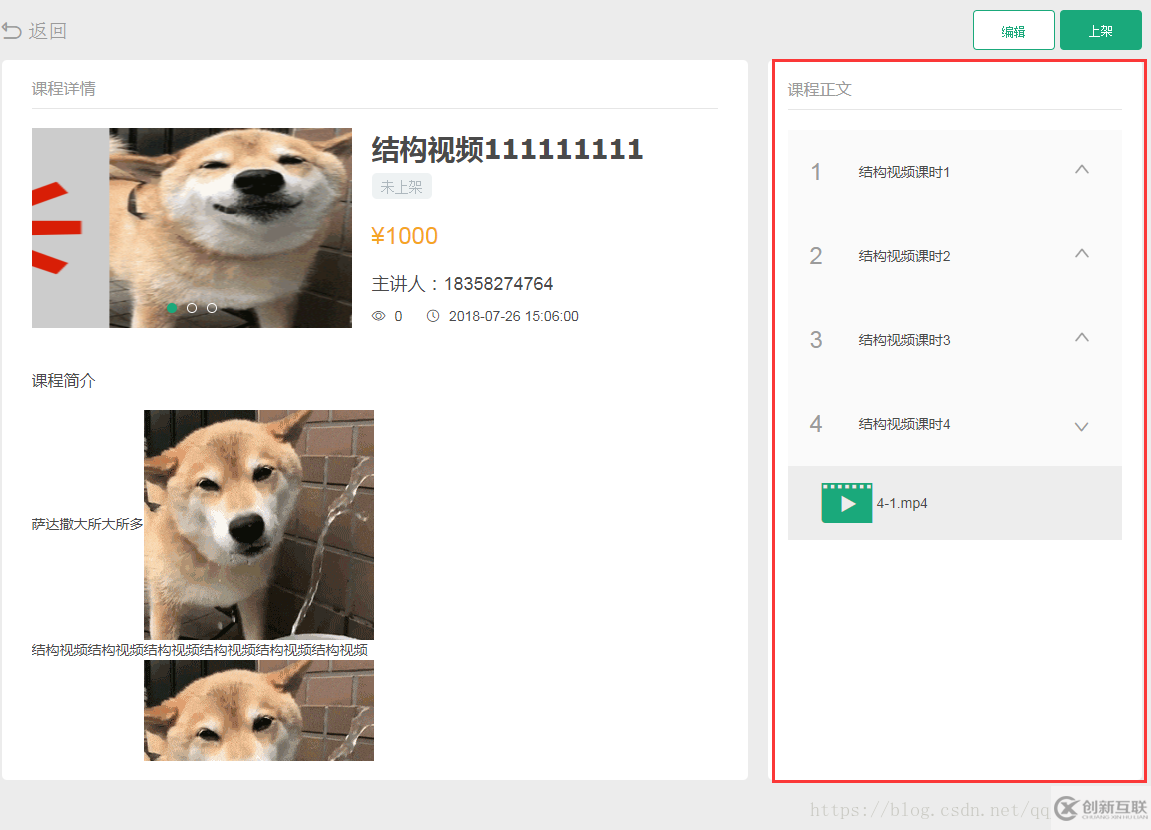Click the clock icon beside the date
This screenshot has height=830, width=1151.
pyautogui.click(x=433, y=316)
